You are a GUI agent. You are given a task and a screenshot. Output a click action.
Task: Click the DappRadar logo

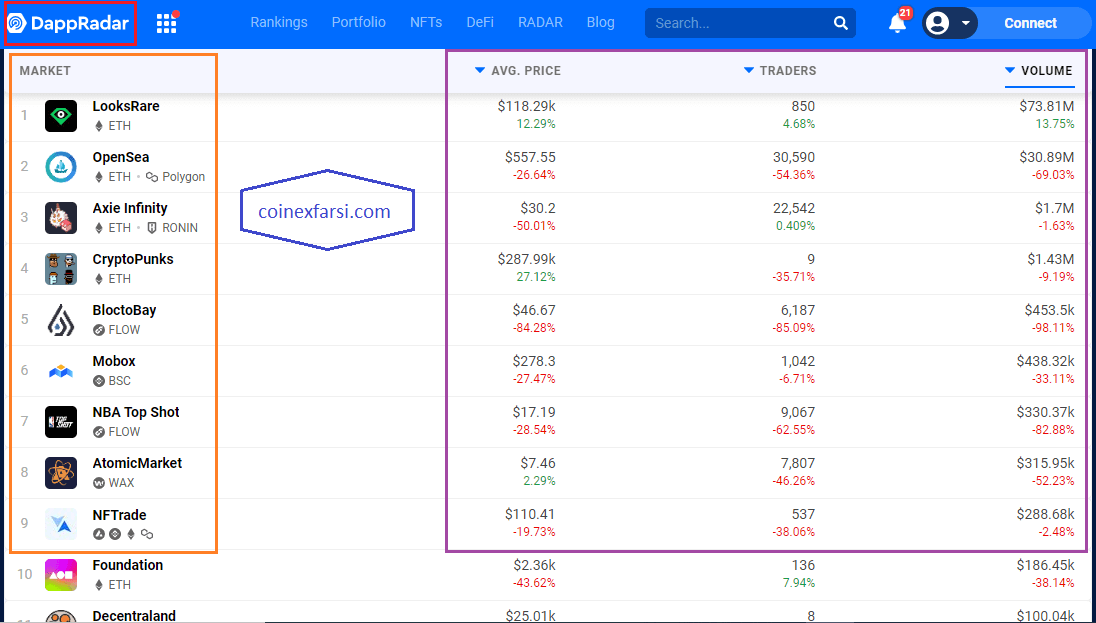[68, 23]
